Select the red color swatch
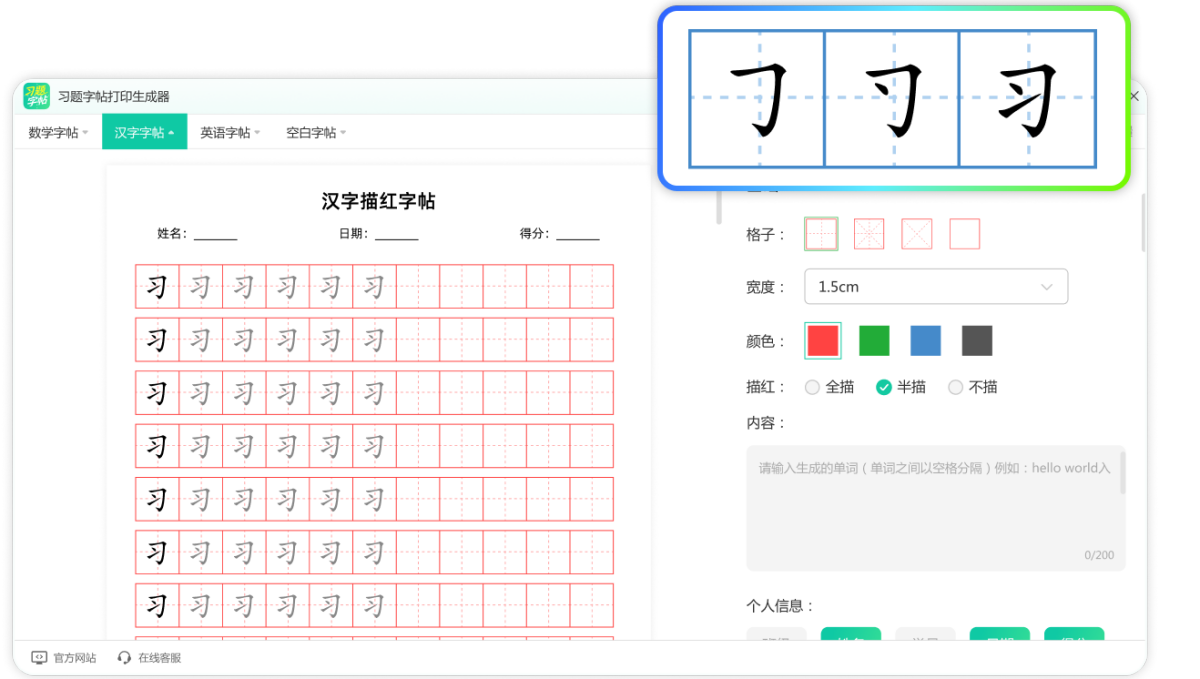Screen dimensions: 1200x679 (x=822, y=340)
